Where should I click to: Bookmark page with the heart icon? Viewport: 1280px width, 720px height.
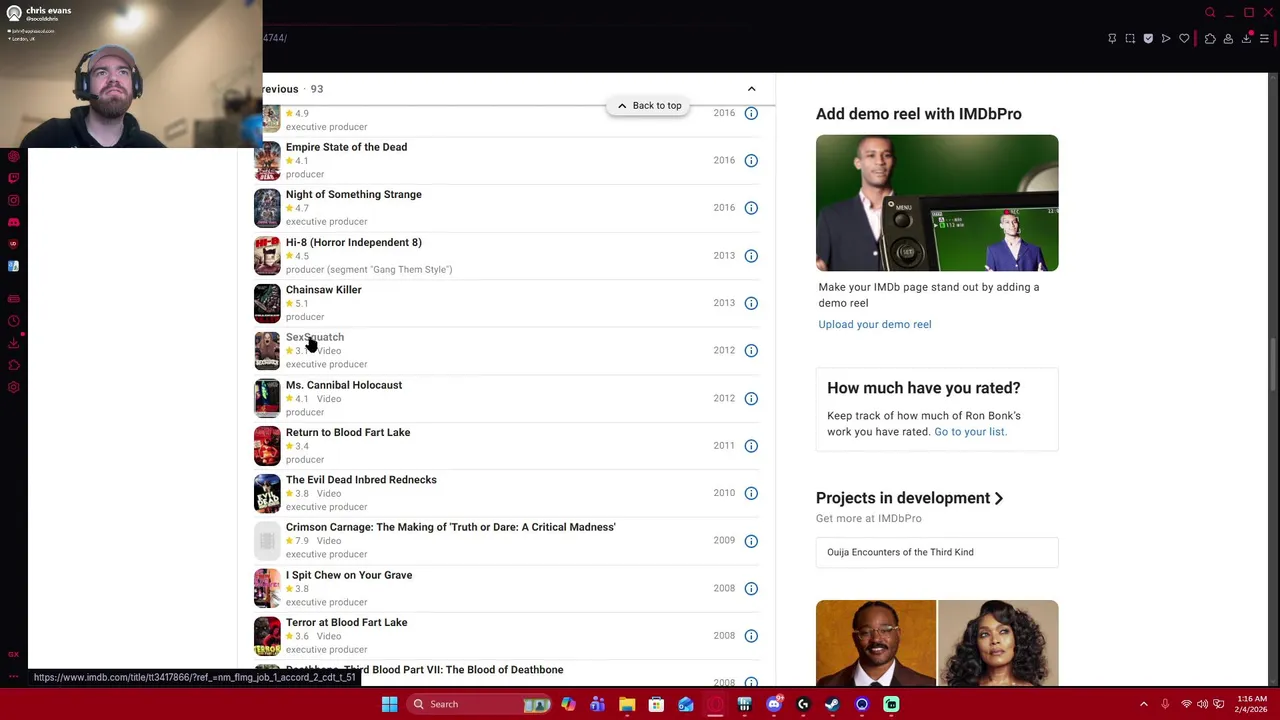click(1184, 39)
